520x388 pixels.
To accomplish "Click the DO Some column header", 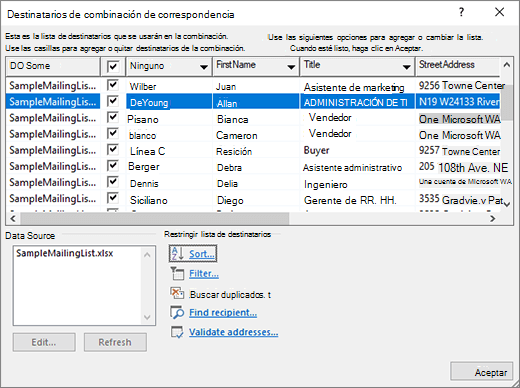I will [x=53, y=66].
